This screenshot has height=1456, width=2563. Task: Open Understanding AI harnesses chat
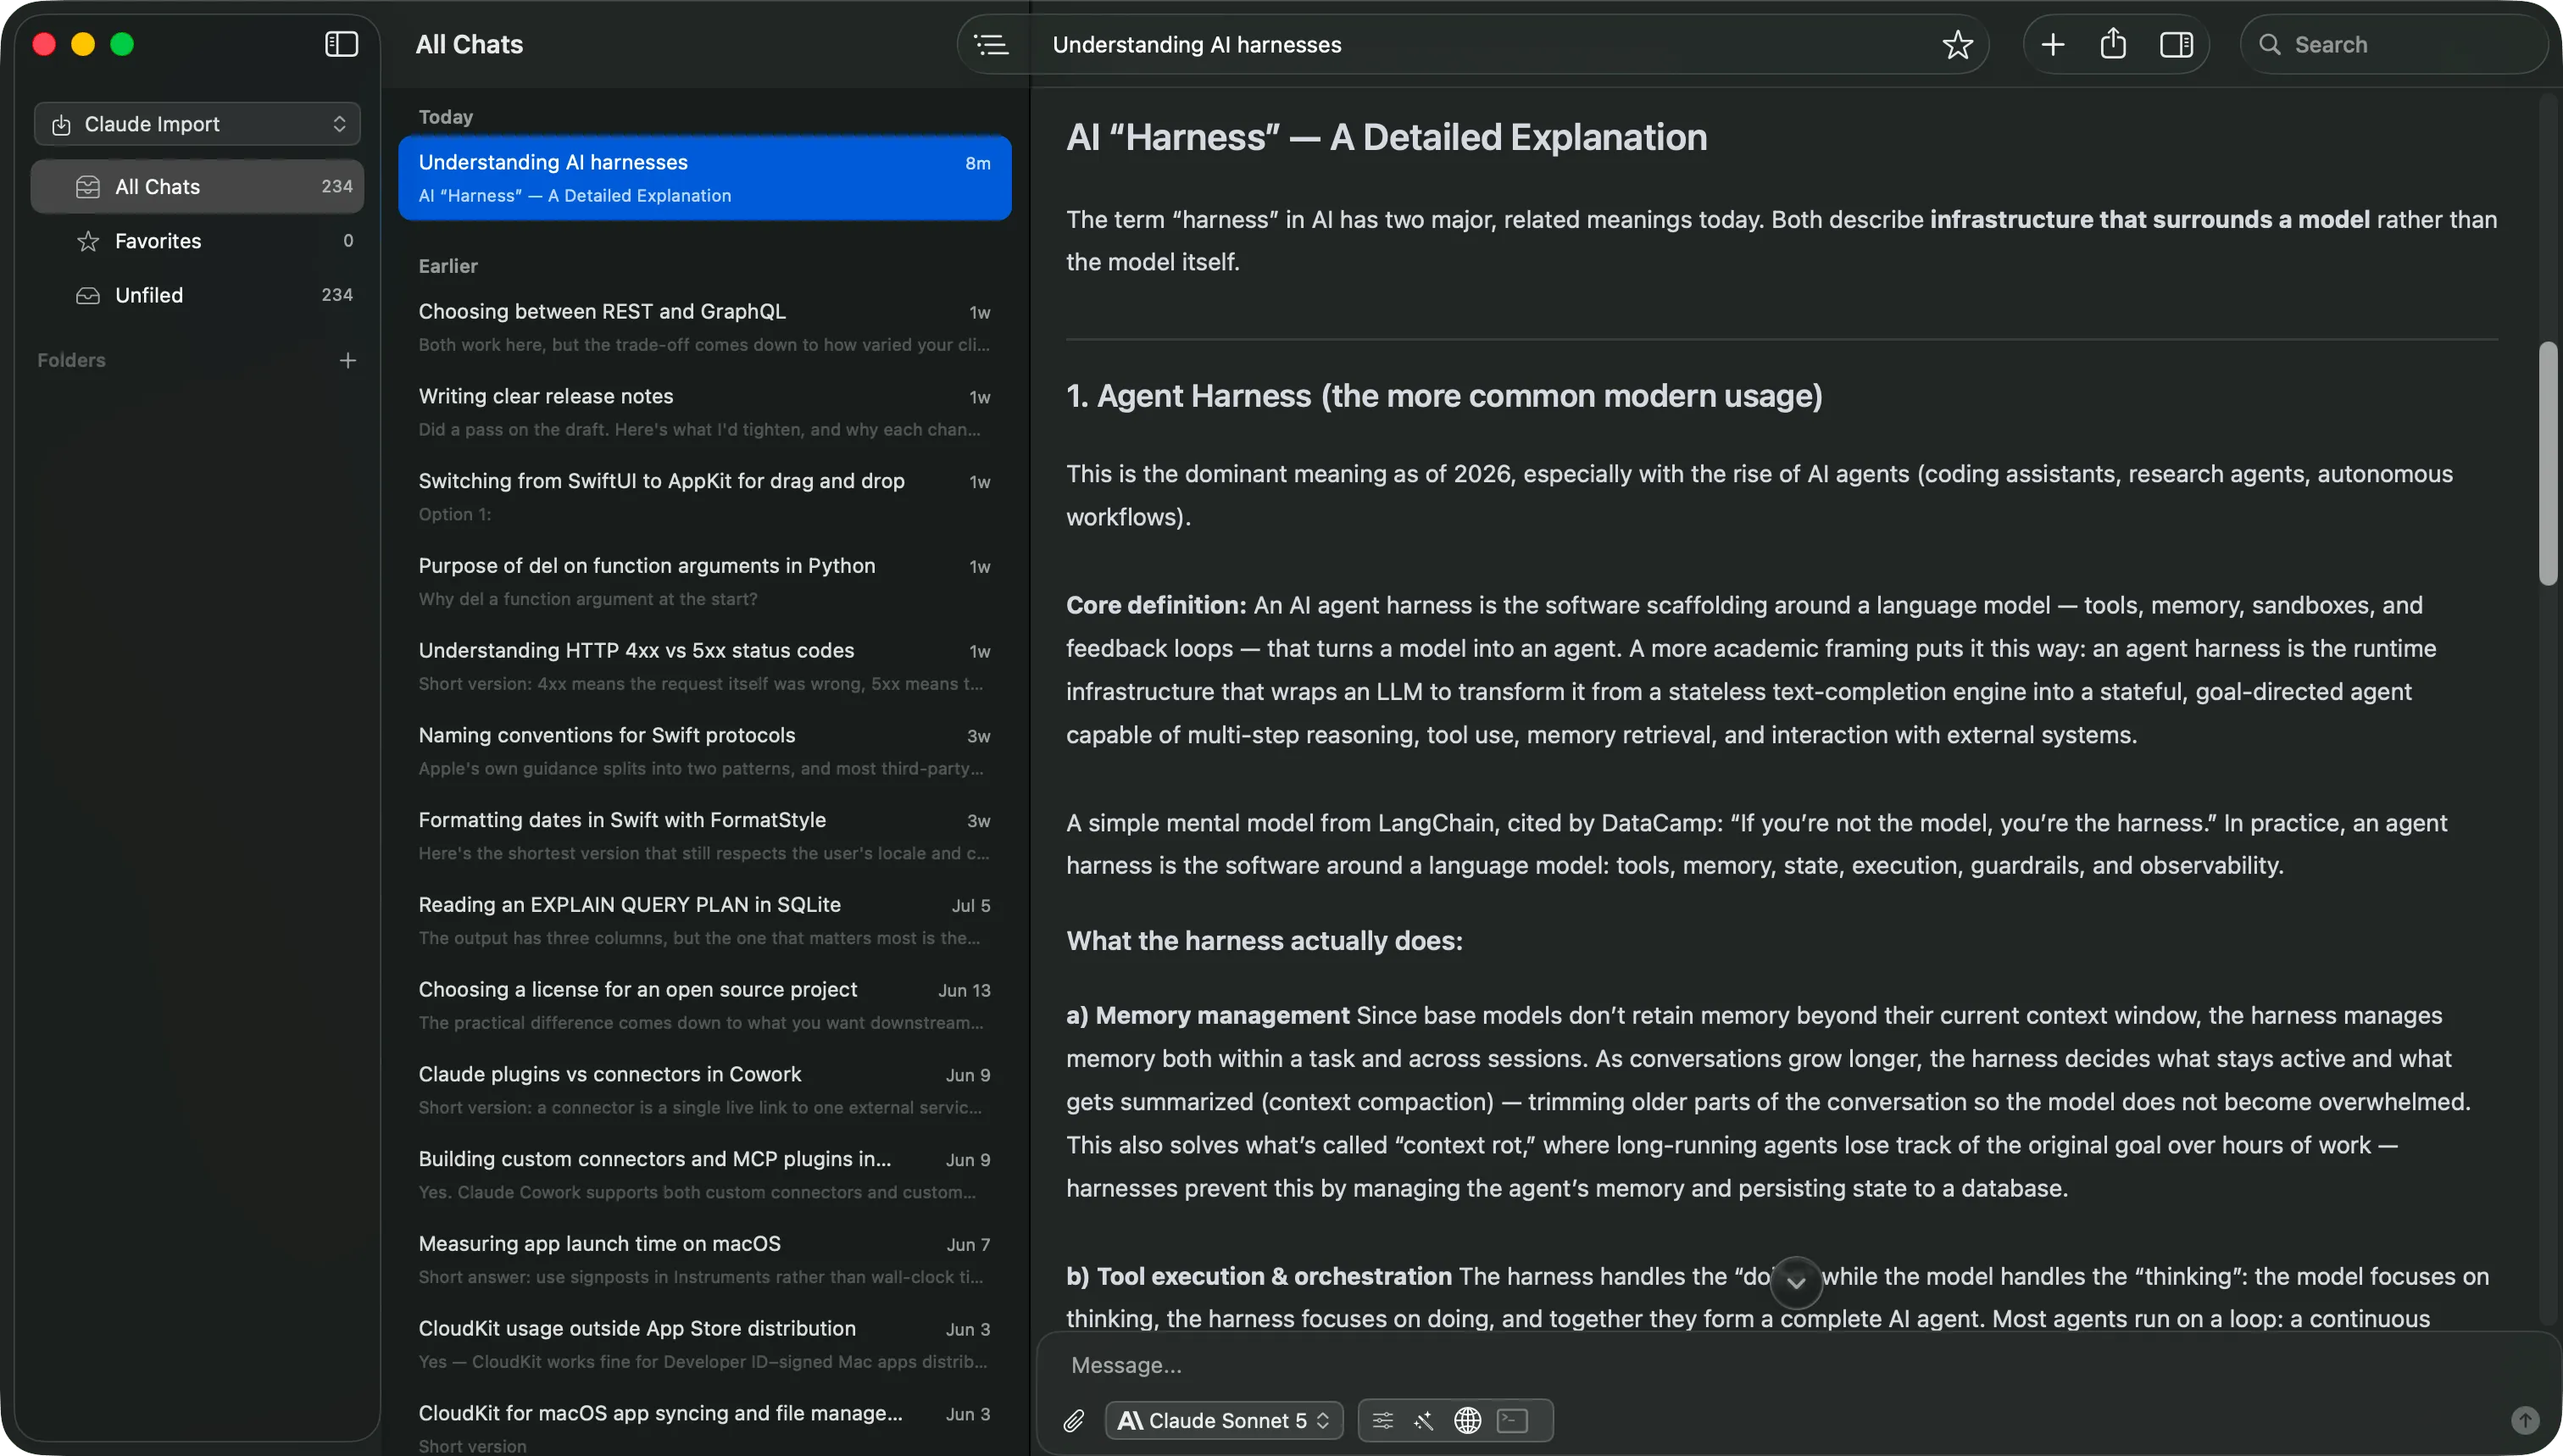[704, 178]
